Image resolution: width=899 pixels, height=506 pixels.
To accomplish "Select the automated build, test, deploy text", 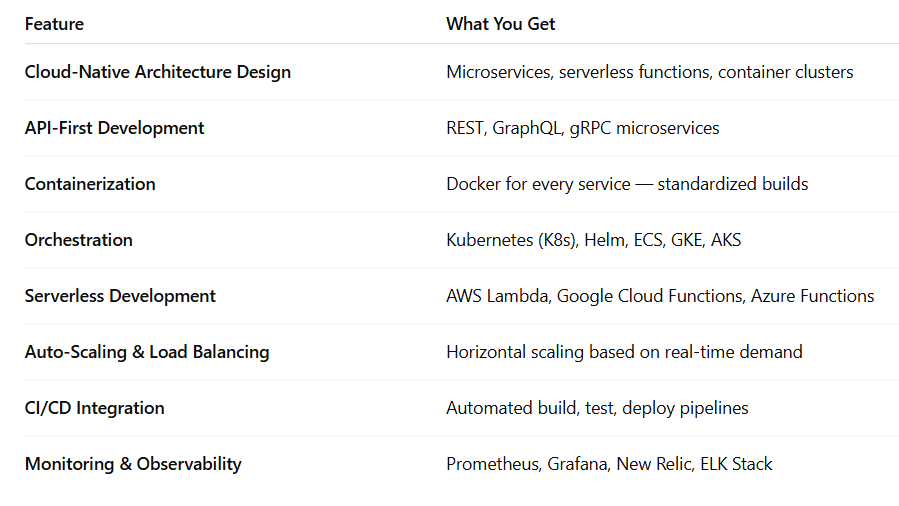I will (x=597, y=408).
